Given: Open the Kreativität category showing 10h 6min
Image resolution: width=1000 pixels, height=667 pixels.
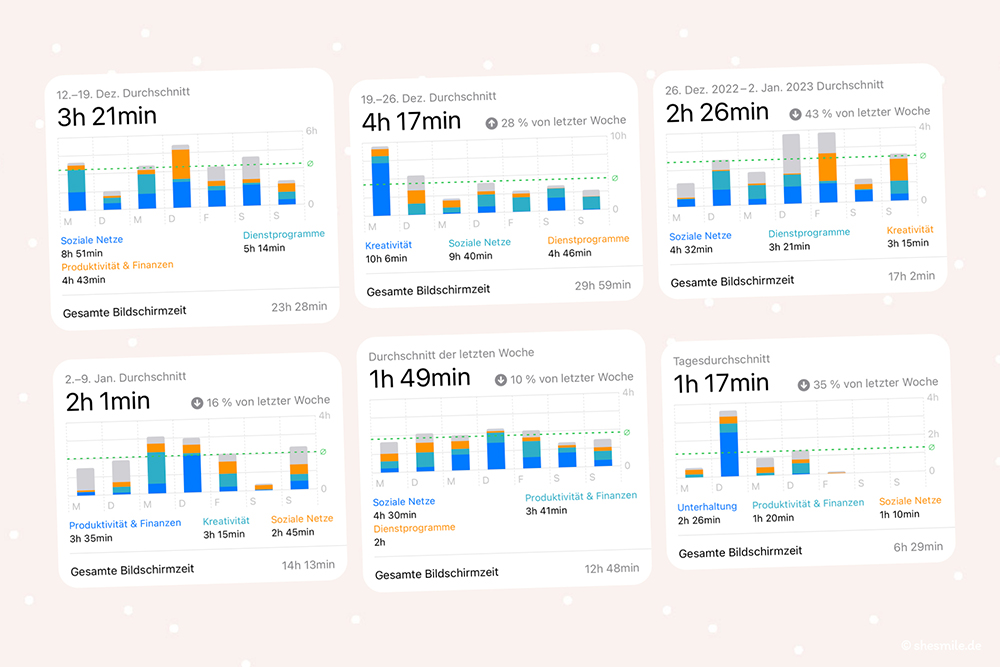Looking at the screenshot, I should click(388, 252).
